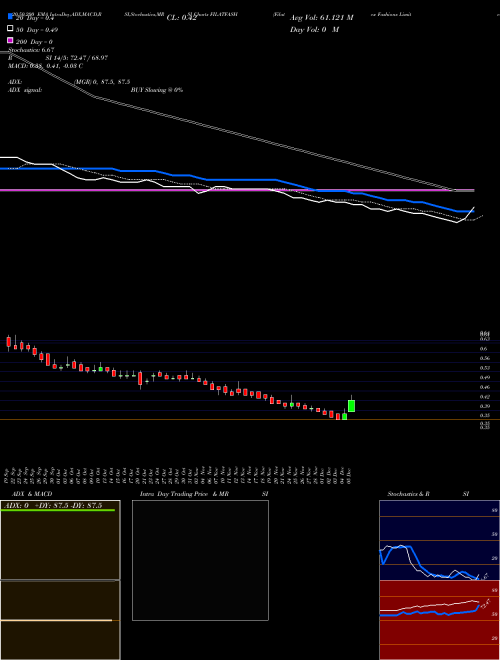Click the empty Intra Day Trading Price chart box
The image size is (500, 660).
200,560
